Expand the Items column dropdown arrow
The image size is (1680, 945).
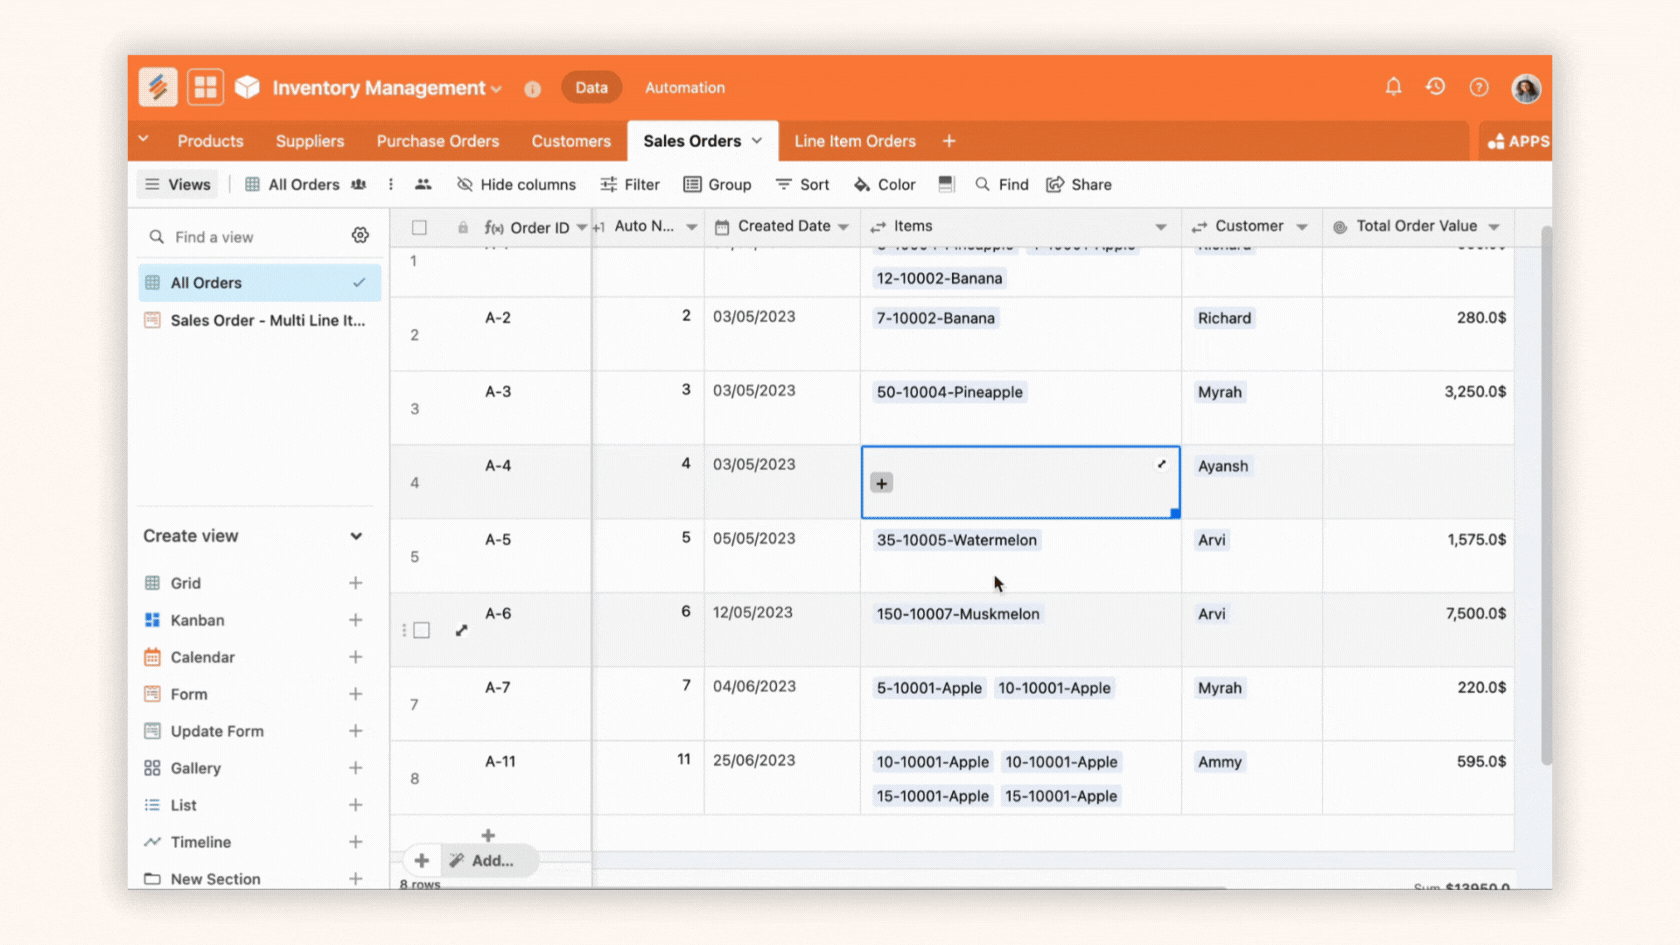click(1160, 227)
